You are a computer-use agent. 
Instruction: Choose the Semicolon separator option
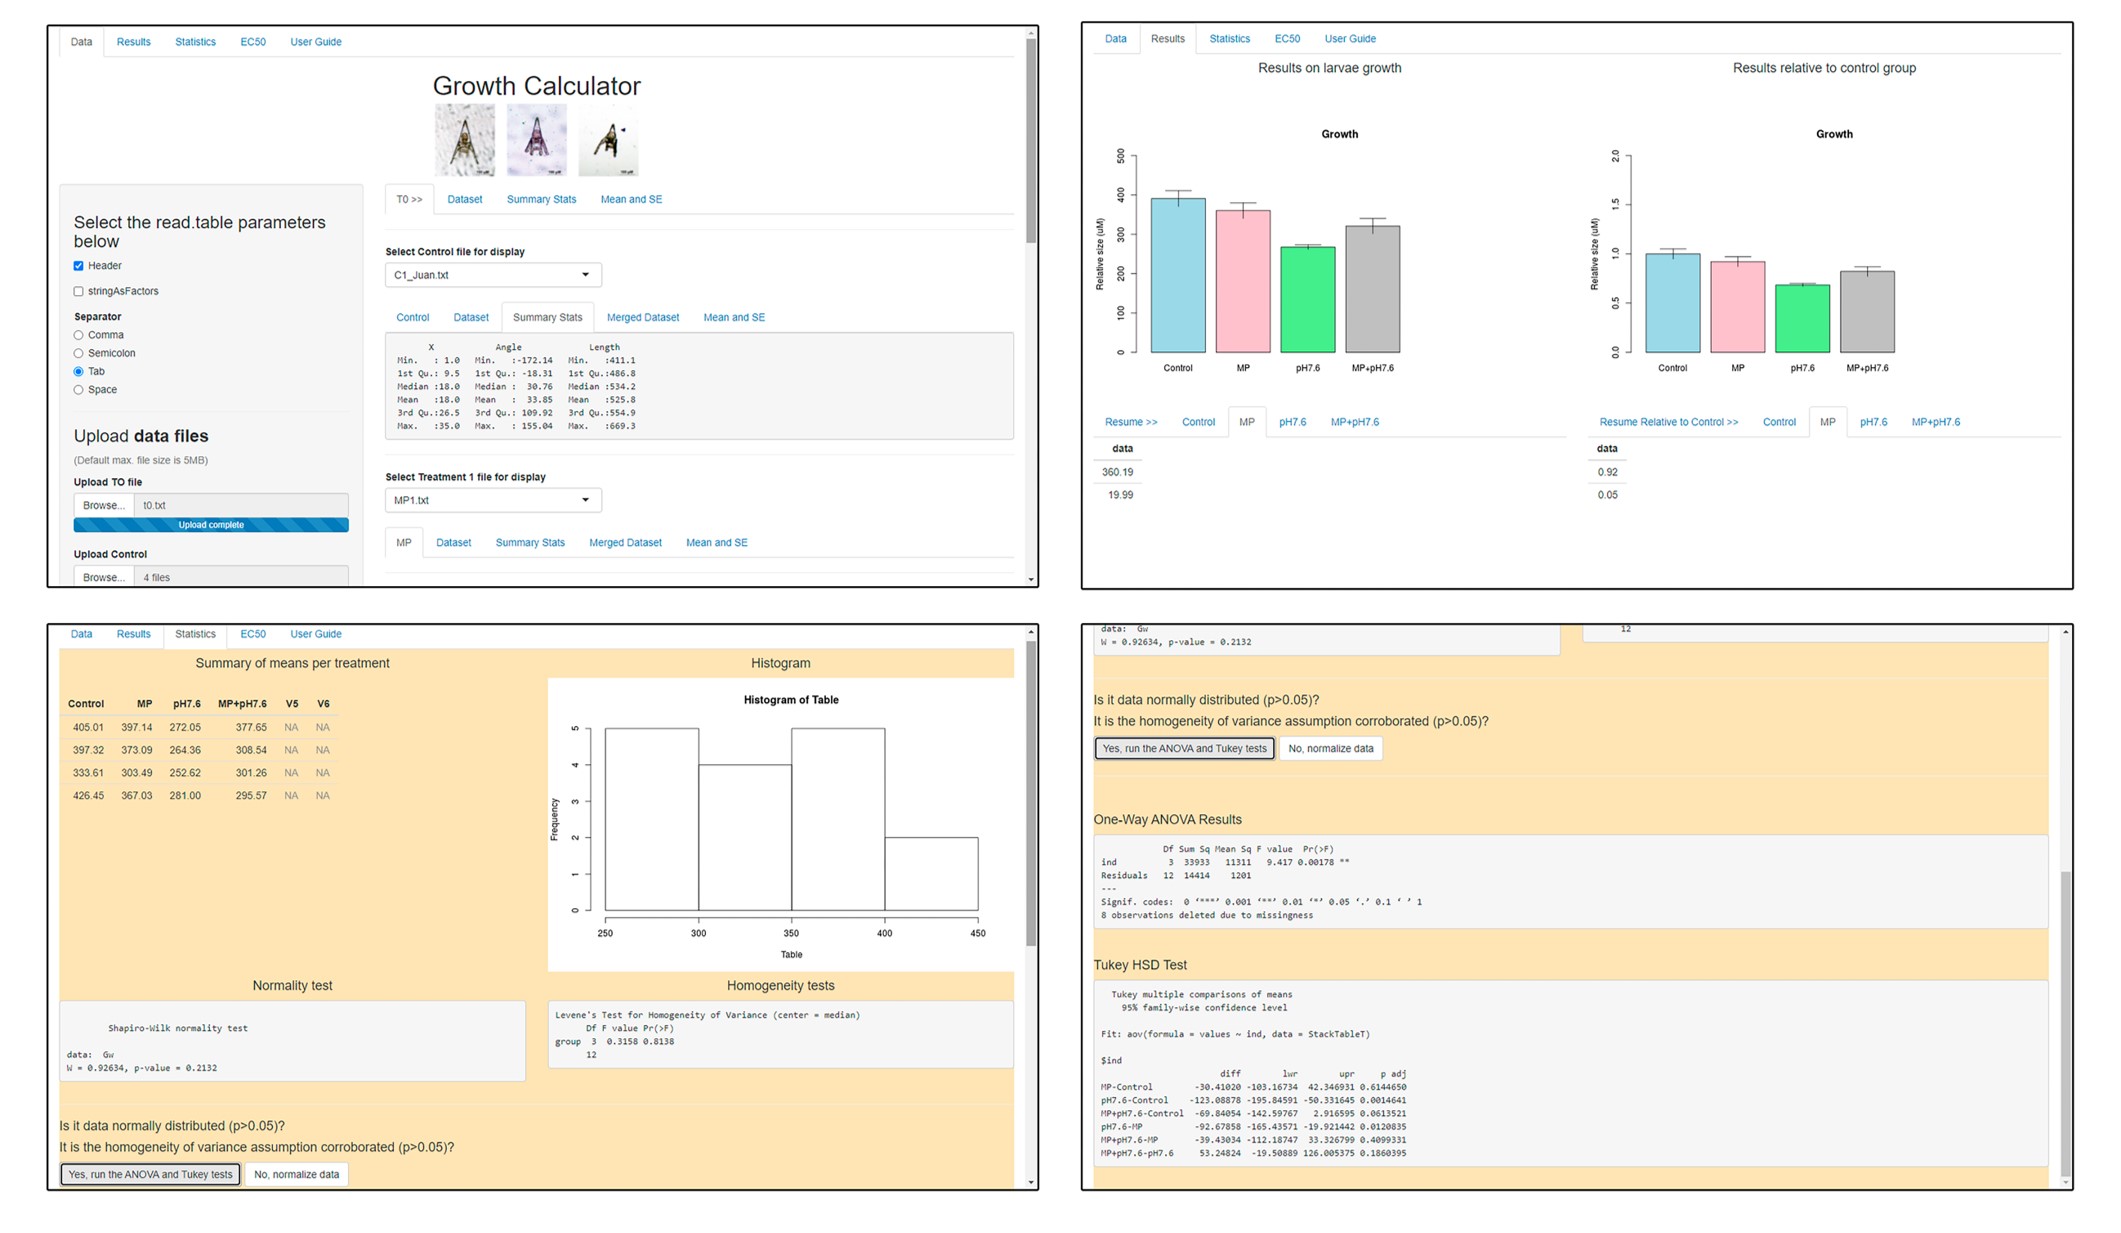[x=78, y=353]
